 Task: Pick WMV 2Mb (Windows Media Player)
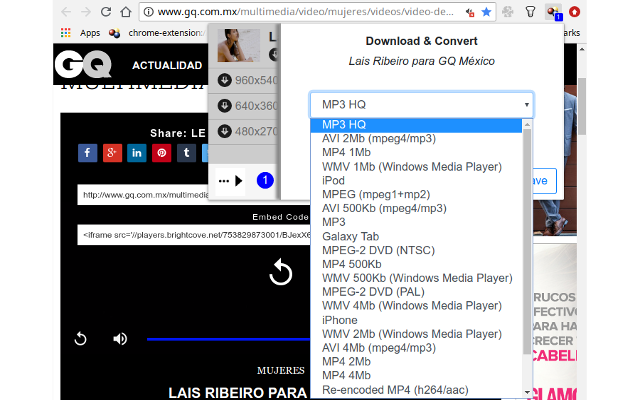(416, 334)
